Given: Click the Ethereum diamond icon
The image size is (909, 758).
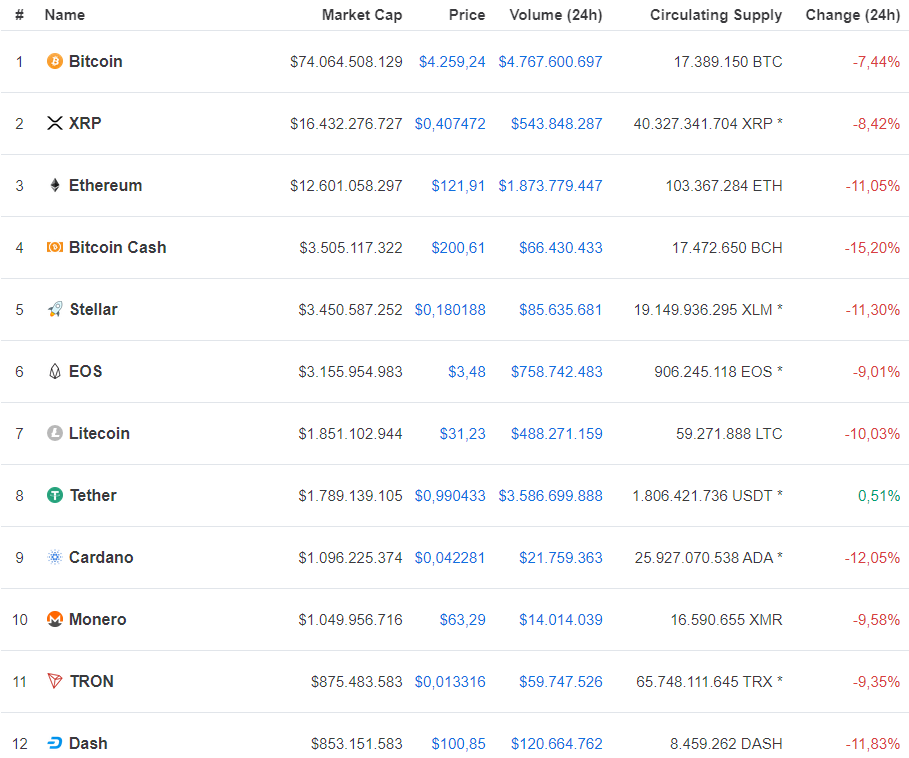Looking at the screenshot, I should (x=54, y=185).
